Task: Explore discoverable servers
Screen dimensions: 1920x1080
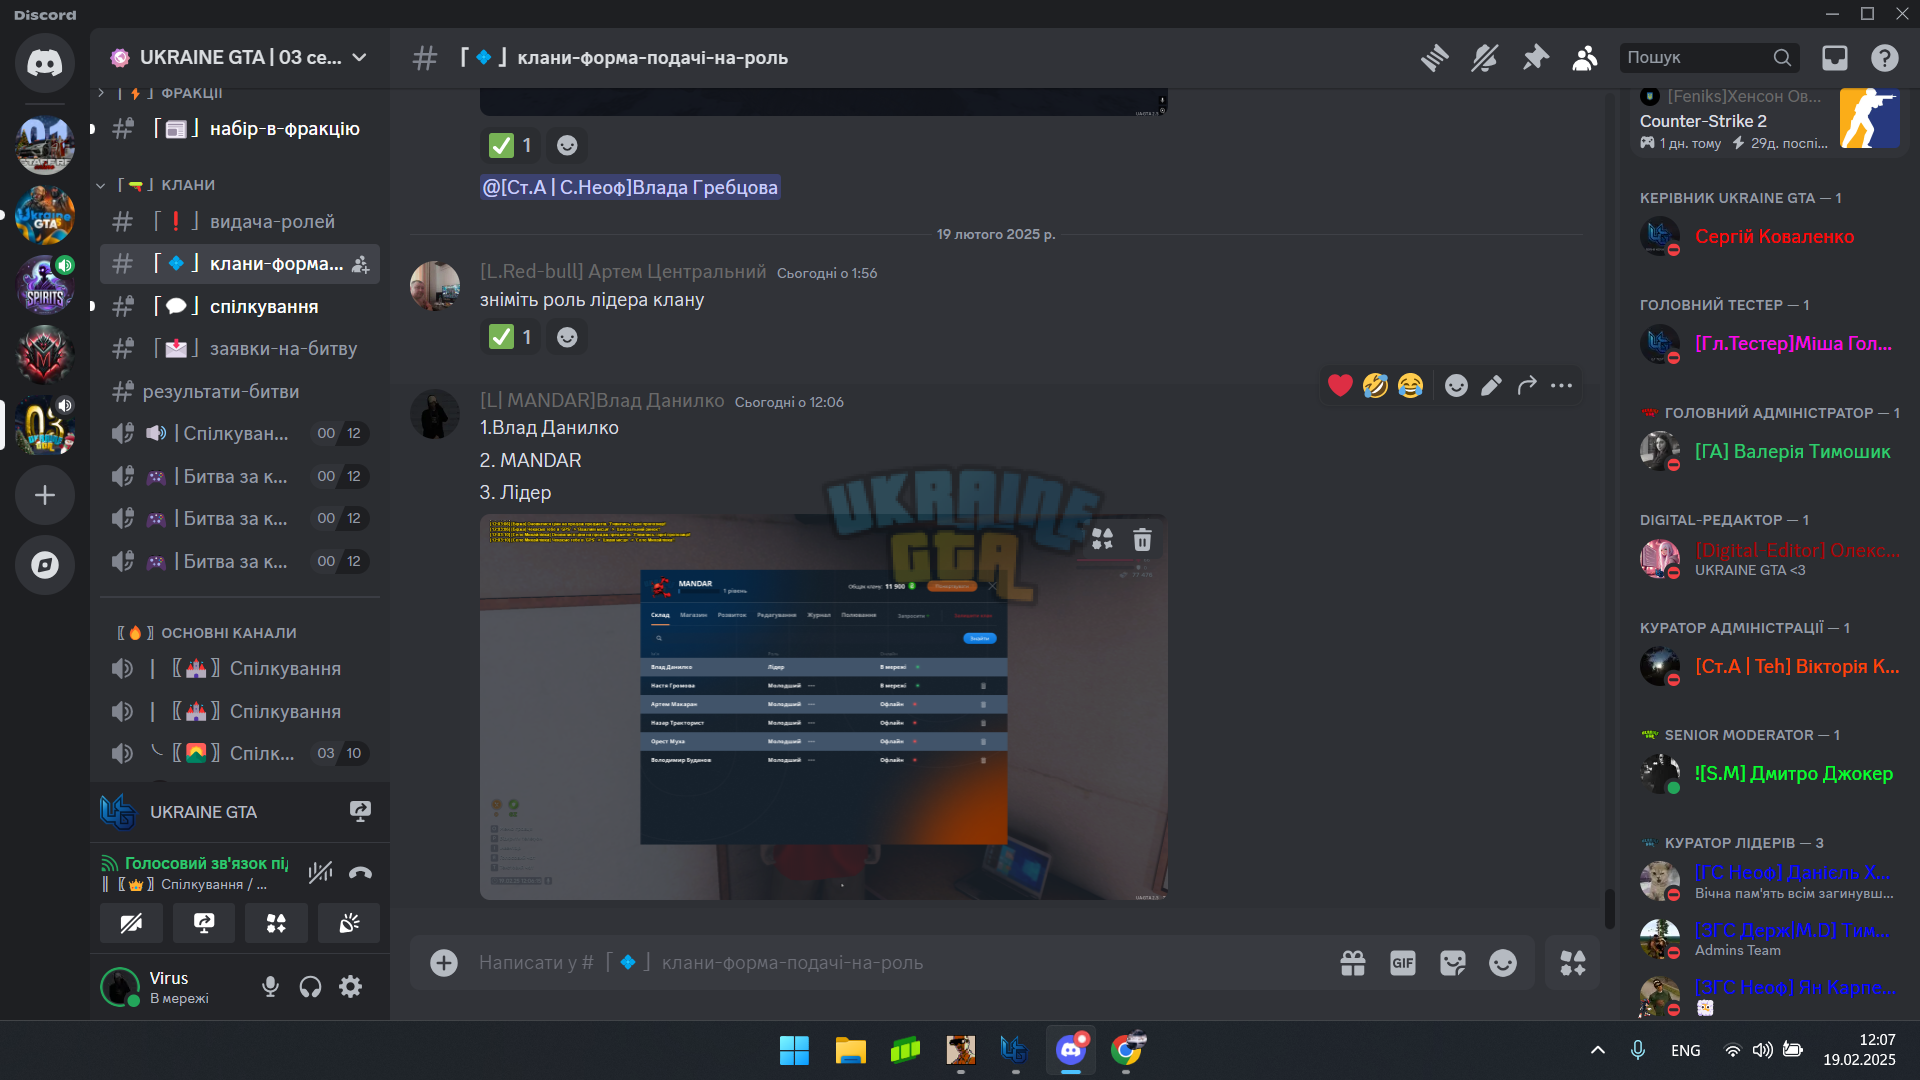Action: coord(45,565)
